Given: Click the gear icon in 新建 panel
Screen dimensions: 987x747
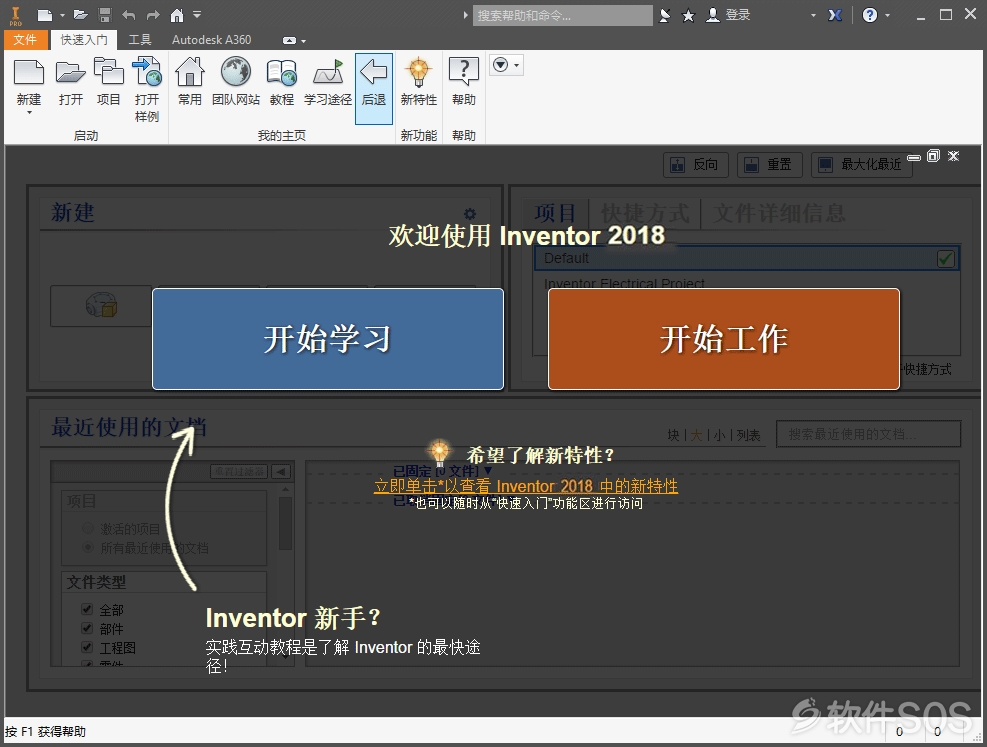Looking at the screenshot, I should tap(470, 214).
